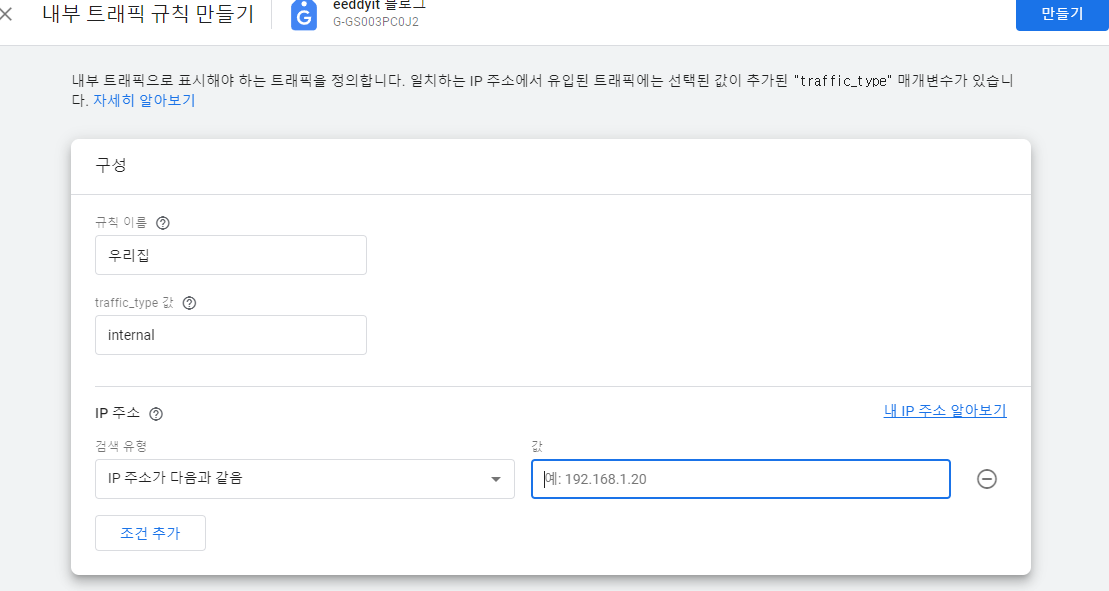Viewport: 1109px width, 591px height.
Task: Remove the IP condition with minus icon
Action: pos(987,479)
